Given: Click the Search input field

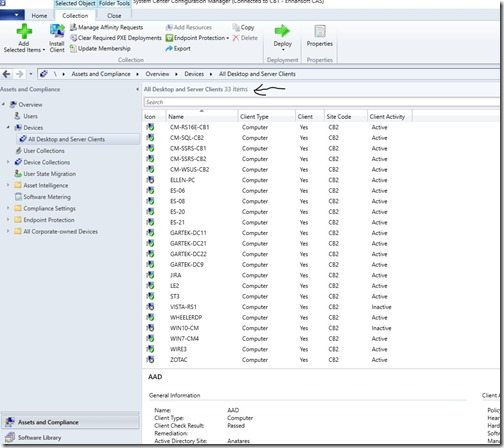Looking at the screenshot, I should [321, 102].
